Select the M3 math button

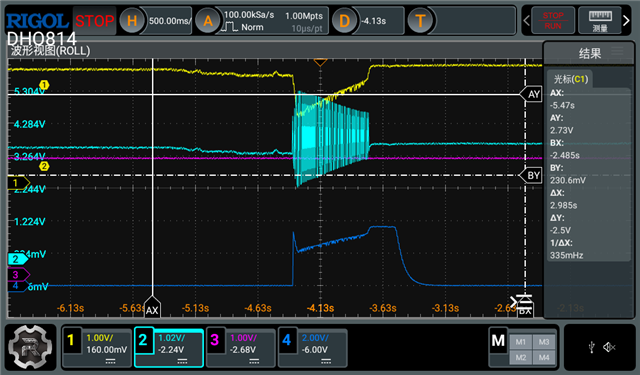(x=544, y=342)
